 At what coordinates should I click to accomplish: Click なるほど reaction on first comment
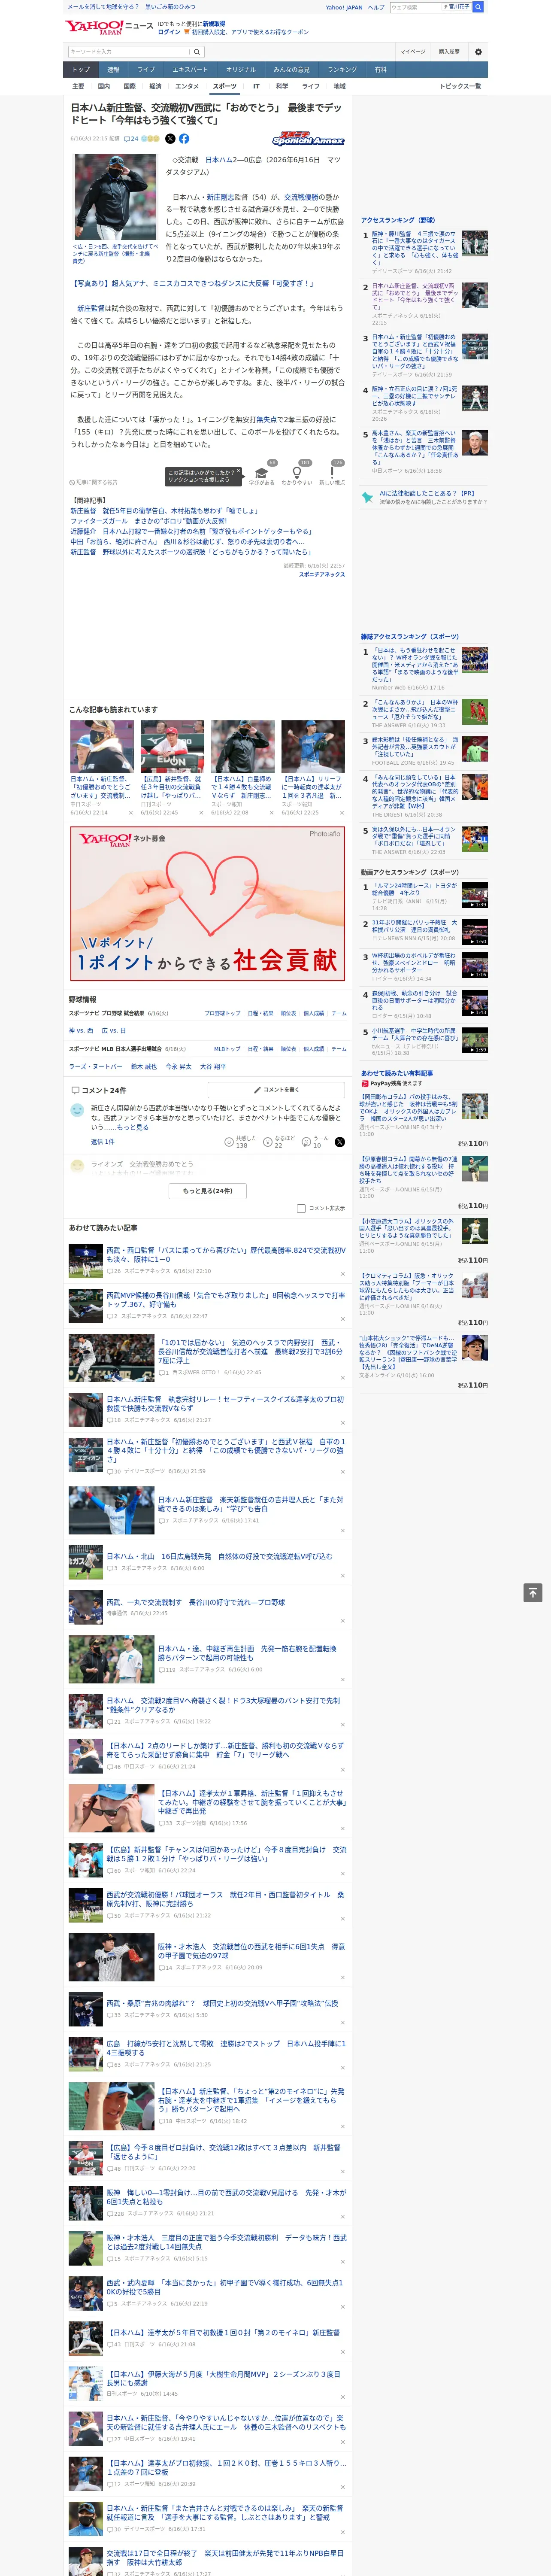[280, 1142]
